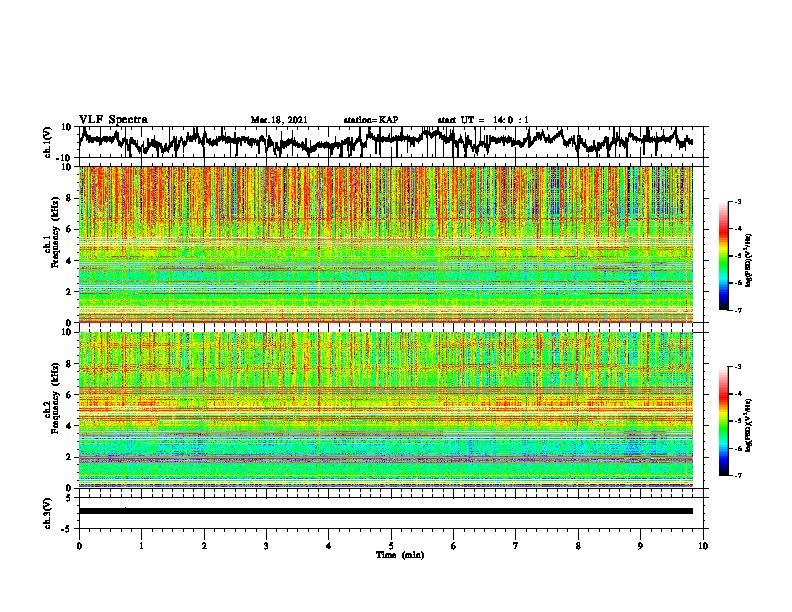
Task: Click the ch.1 colorbar 'log(PSD)' label
Action: tap(749, 260)
